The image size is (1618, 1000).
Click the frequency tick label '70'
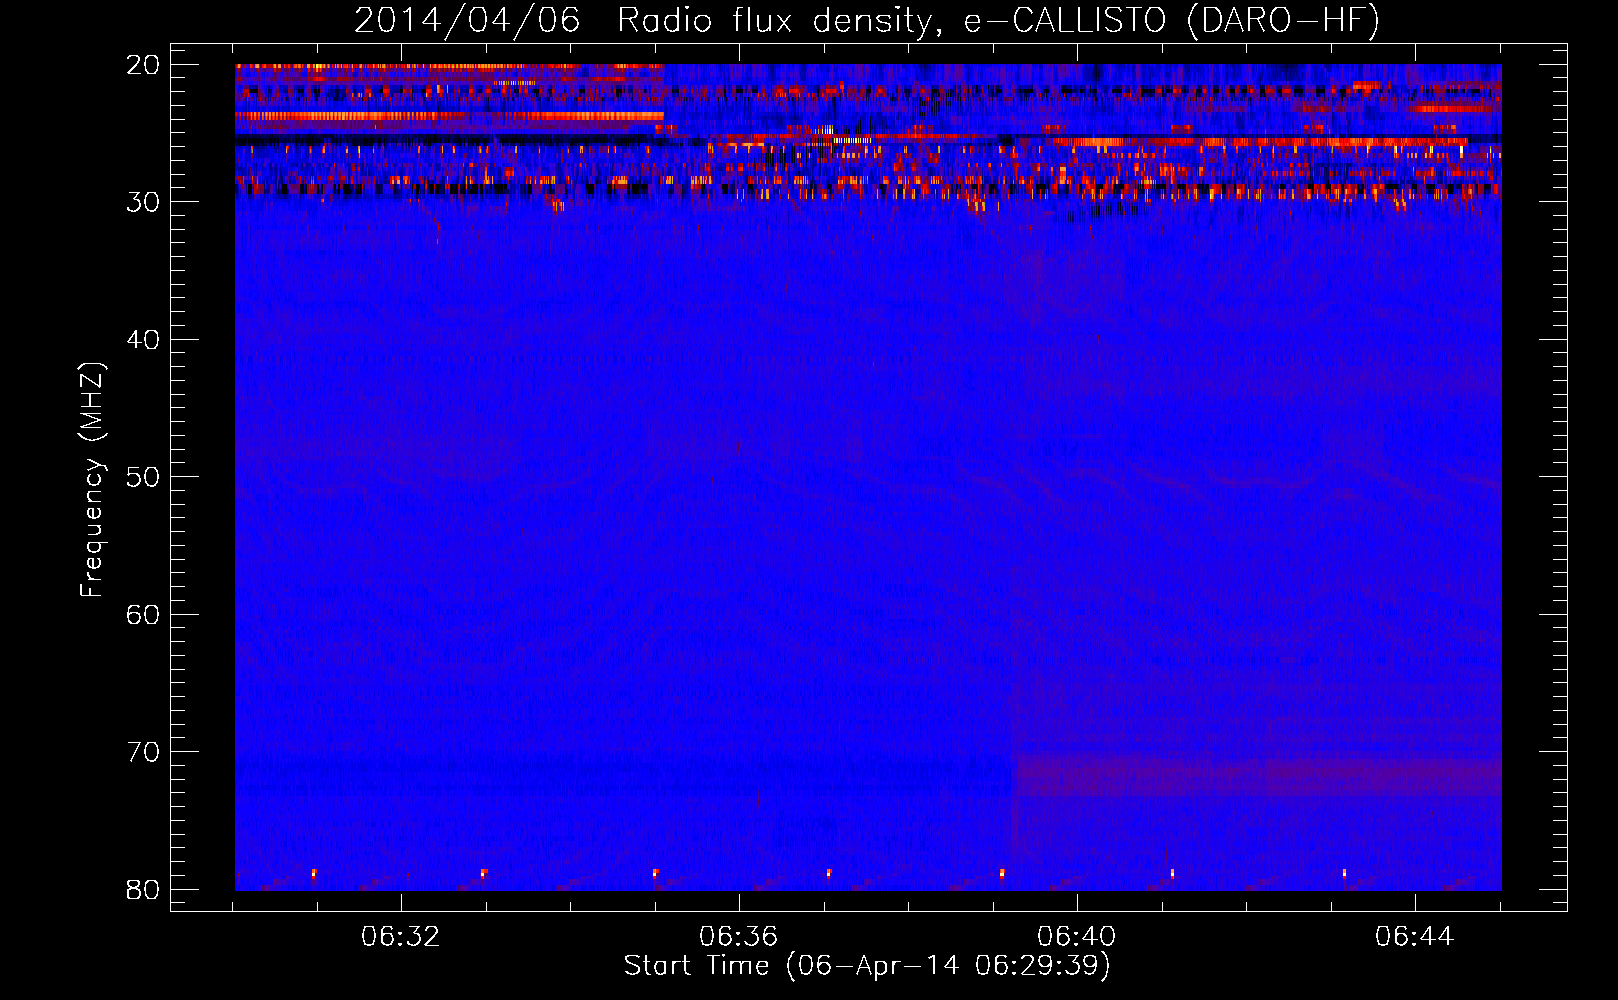pyautogui.click(x=143, y=752)
